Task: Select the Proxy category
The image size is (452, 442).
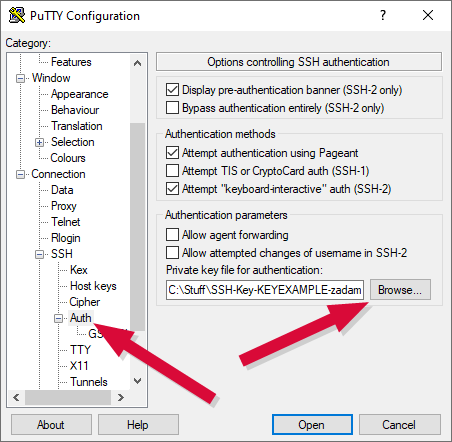Action: (x=64, y=206)
